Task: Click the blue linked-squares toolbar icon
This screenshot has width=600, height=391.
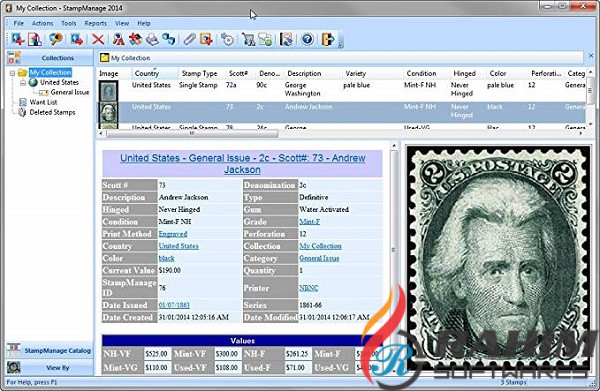Action: tap(168, 39)
